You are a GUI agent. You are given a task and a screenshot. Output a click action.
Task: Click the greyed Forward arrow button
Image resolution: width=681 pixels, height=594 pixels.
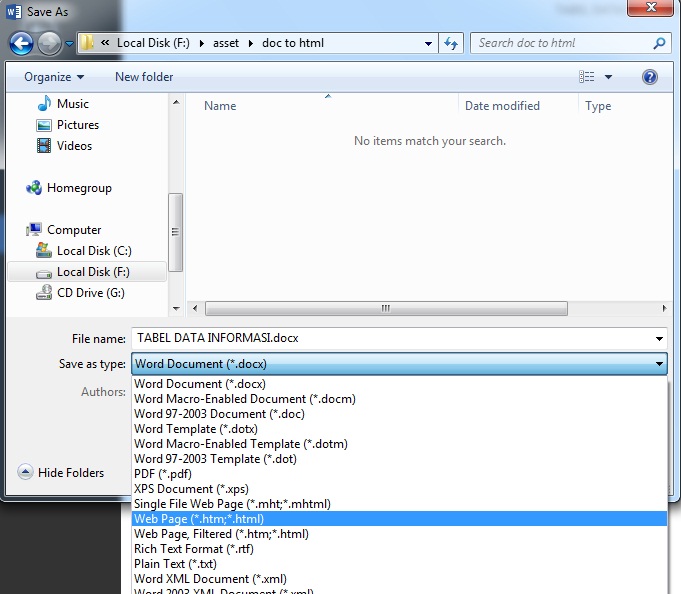tap(49, 43)
